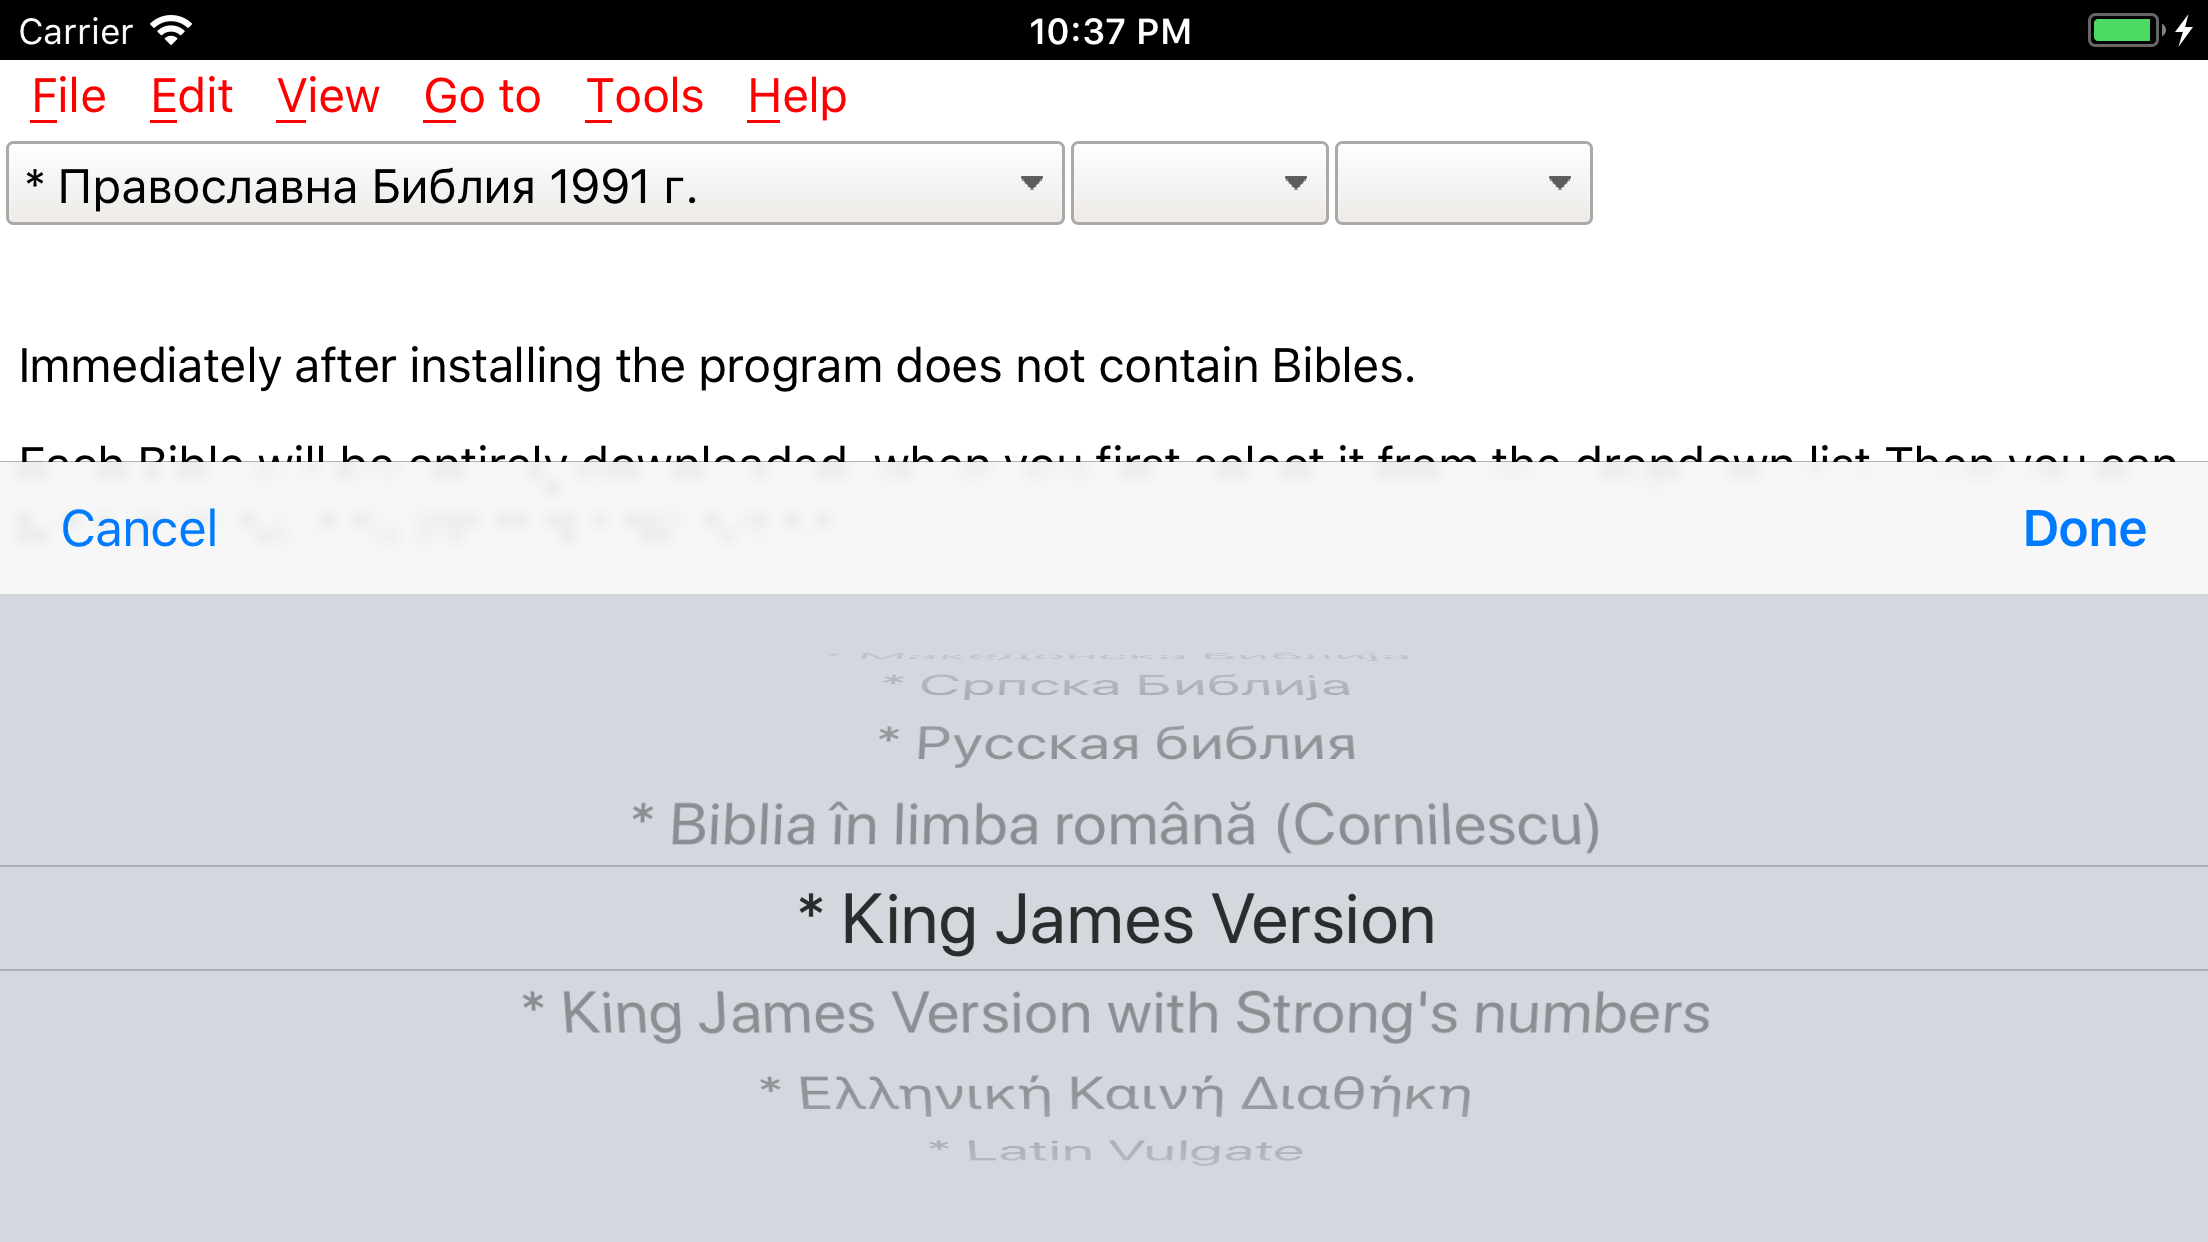Open the Edit menu
Screen dimensions: 2208x1242
pos(191,97)
